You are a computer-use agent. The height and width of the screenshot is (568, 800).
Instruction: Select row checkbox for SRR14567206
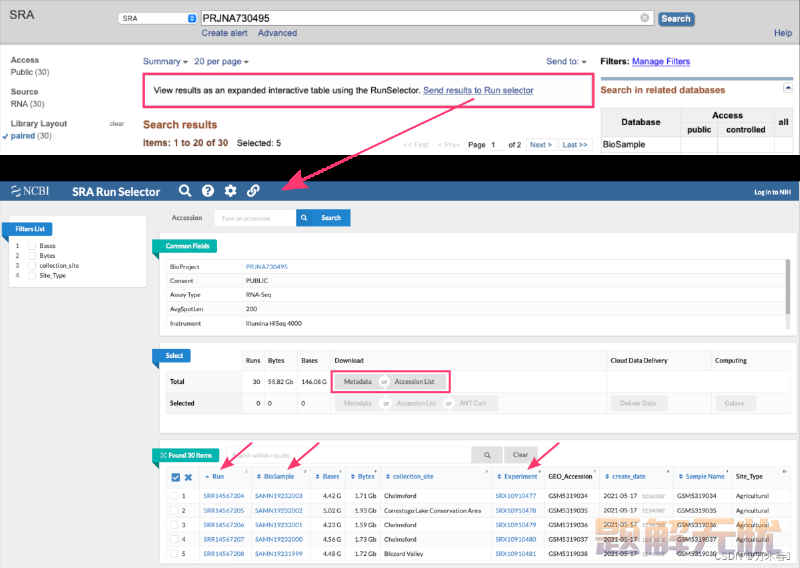pyautogui.click(x=174, y=525)
